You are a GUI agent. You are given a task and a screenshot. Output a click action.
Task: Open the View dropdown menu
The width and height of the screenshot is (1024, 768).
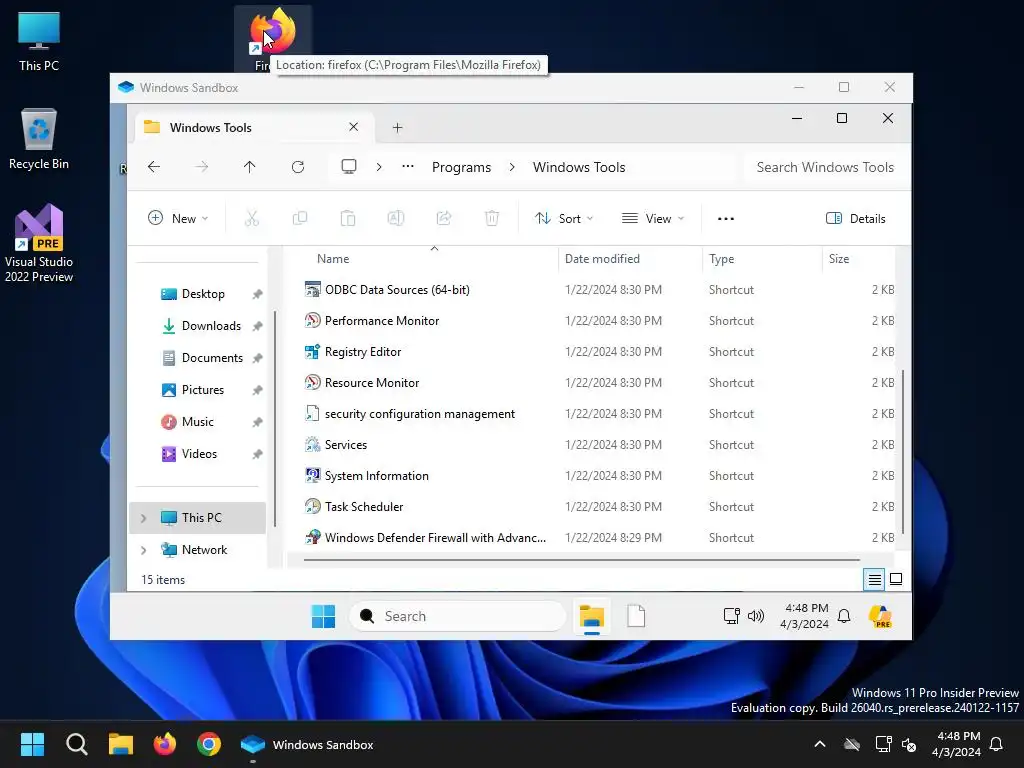pos(652,218)
